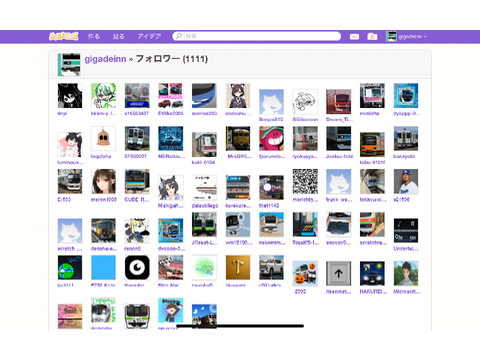Expand the gigadeinn account dropdown in the navbar
The height and width of the screenshot is (360, 480).
pos(406,36)
